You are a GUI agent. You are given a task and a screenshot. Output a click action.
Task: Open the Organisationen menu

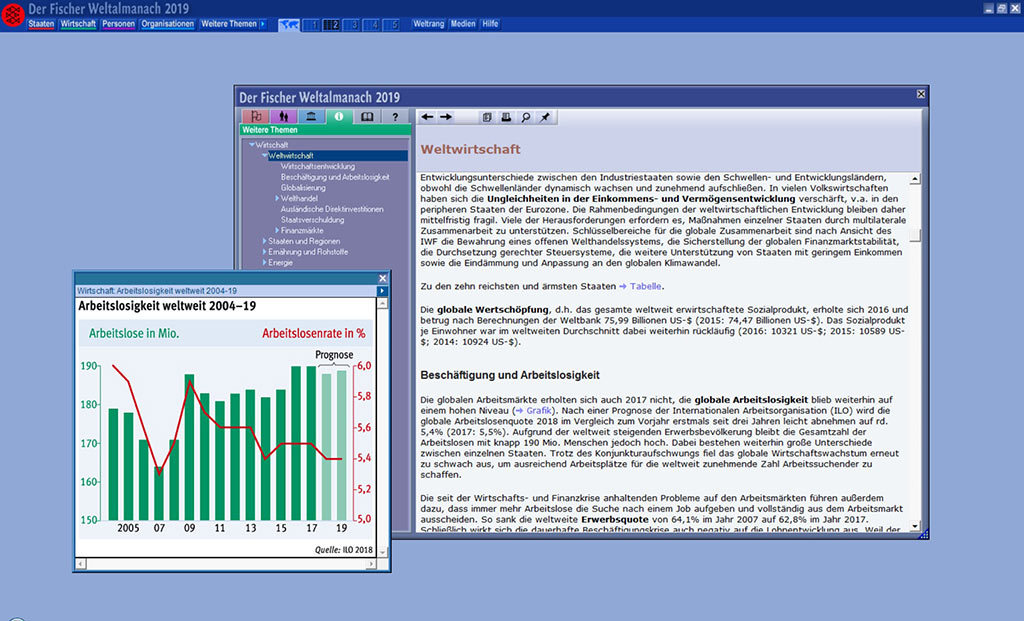click(x=168, y=24)
